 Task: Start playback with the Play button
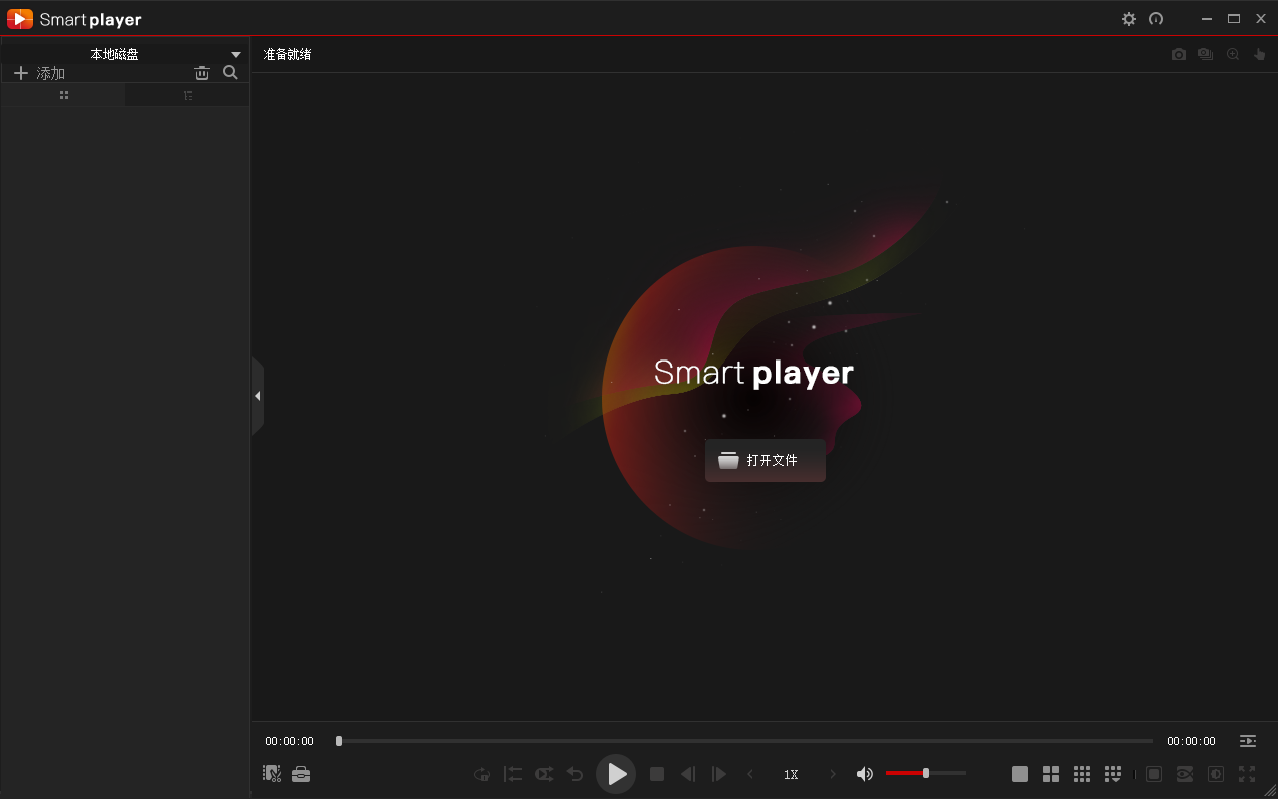(x=616, y=774)
